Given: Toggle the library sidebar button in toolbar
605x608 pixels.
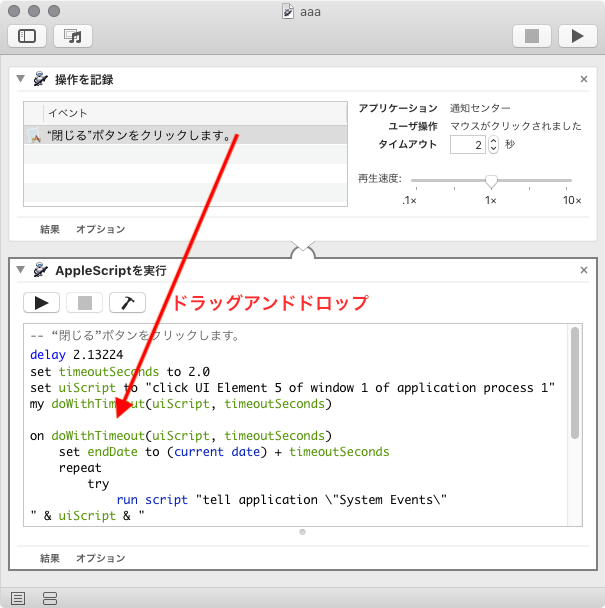Looking at the screenshot, I should pos(27,36).
